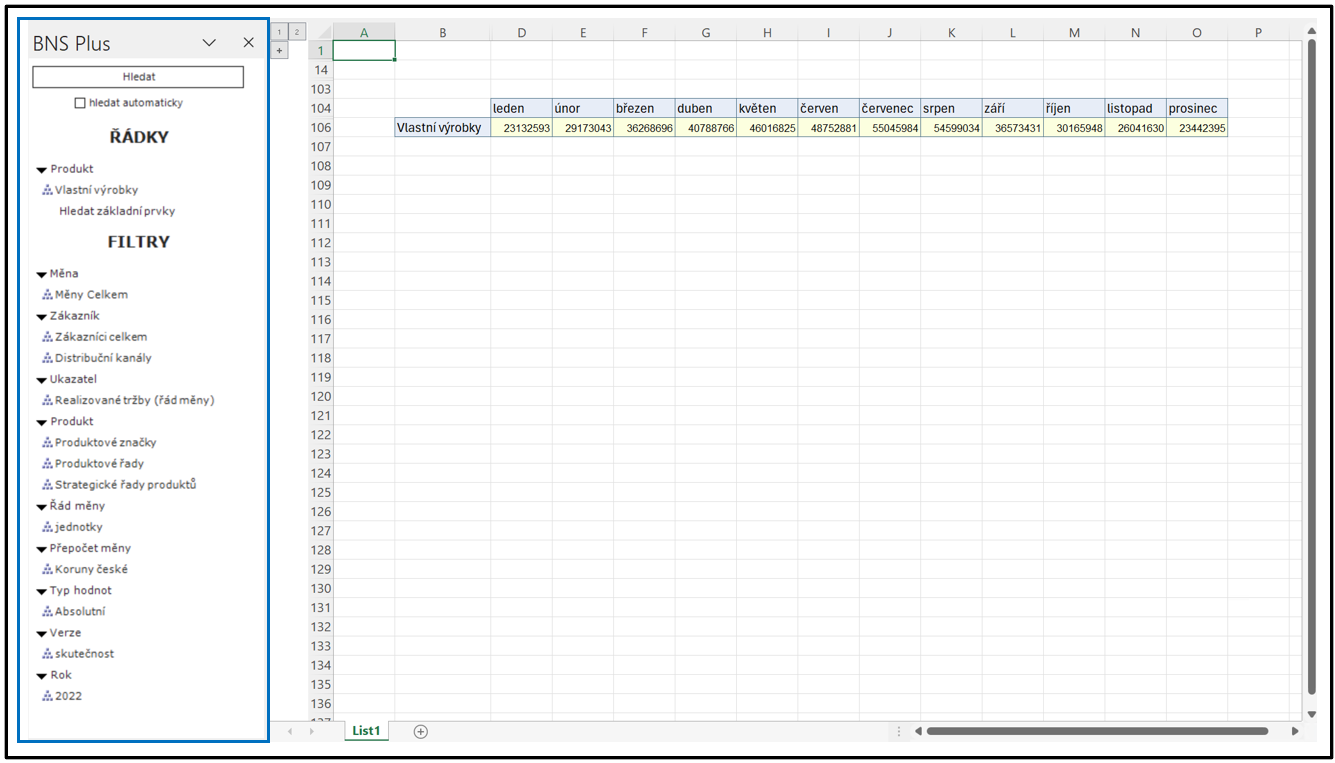1335x763 pixels.
Task: Select cell with value 55045984
Action: (x=890, y=127)
